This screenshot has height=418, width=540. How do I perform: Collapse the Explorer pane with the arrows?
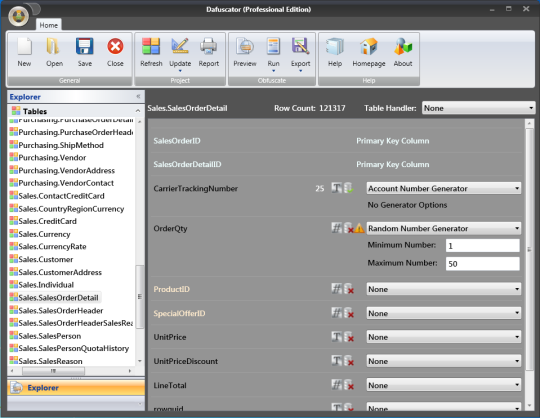(138, 96)
